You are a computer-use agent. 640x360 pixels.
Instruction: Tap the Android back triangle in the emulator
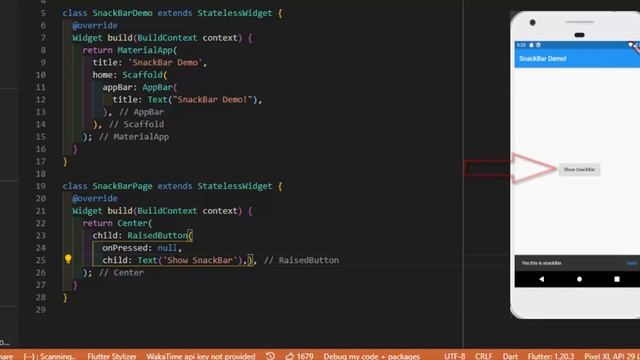[x=542, y=279]
